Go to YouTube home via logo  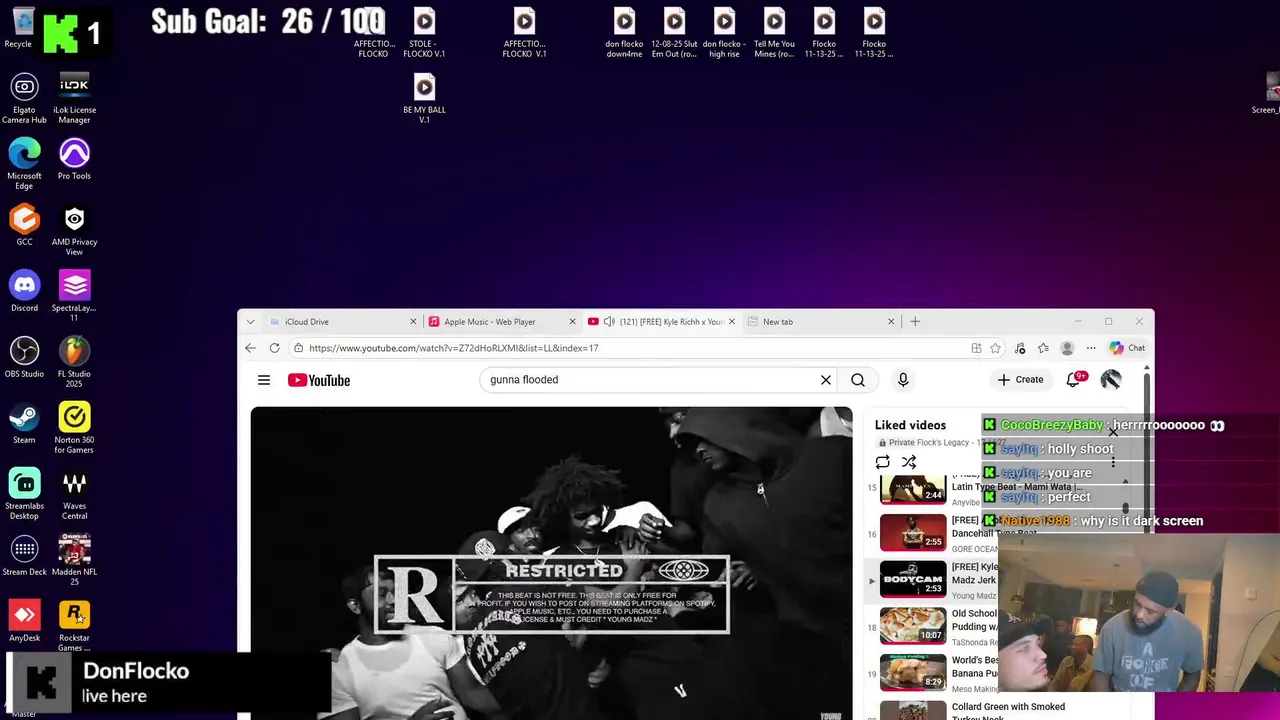coord(319,380)
